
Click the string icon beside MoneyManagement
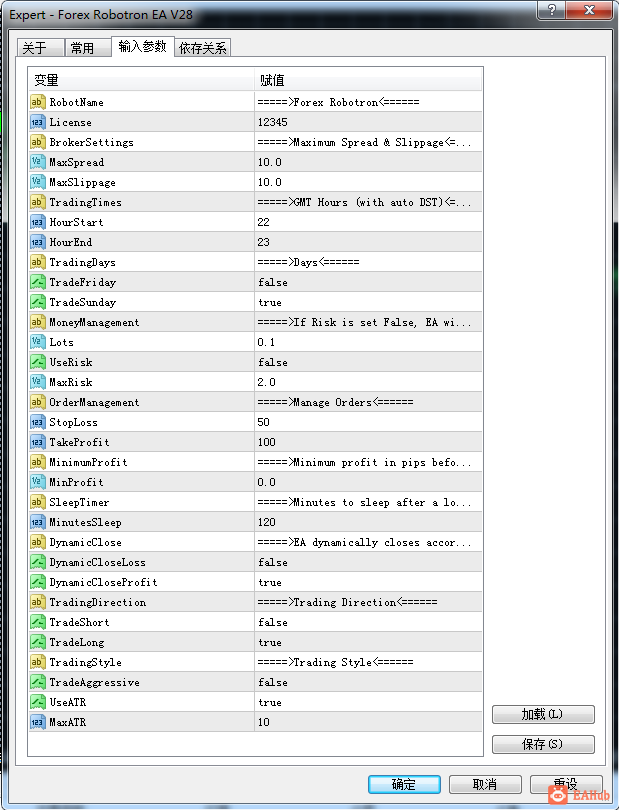(x=38, y=322)
